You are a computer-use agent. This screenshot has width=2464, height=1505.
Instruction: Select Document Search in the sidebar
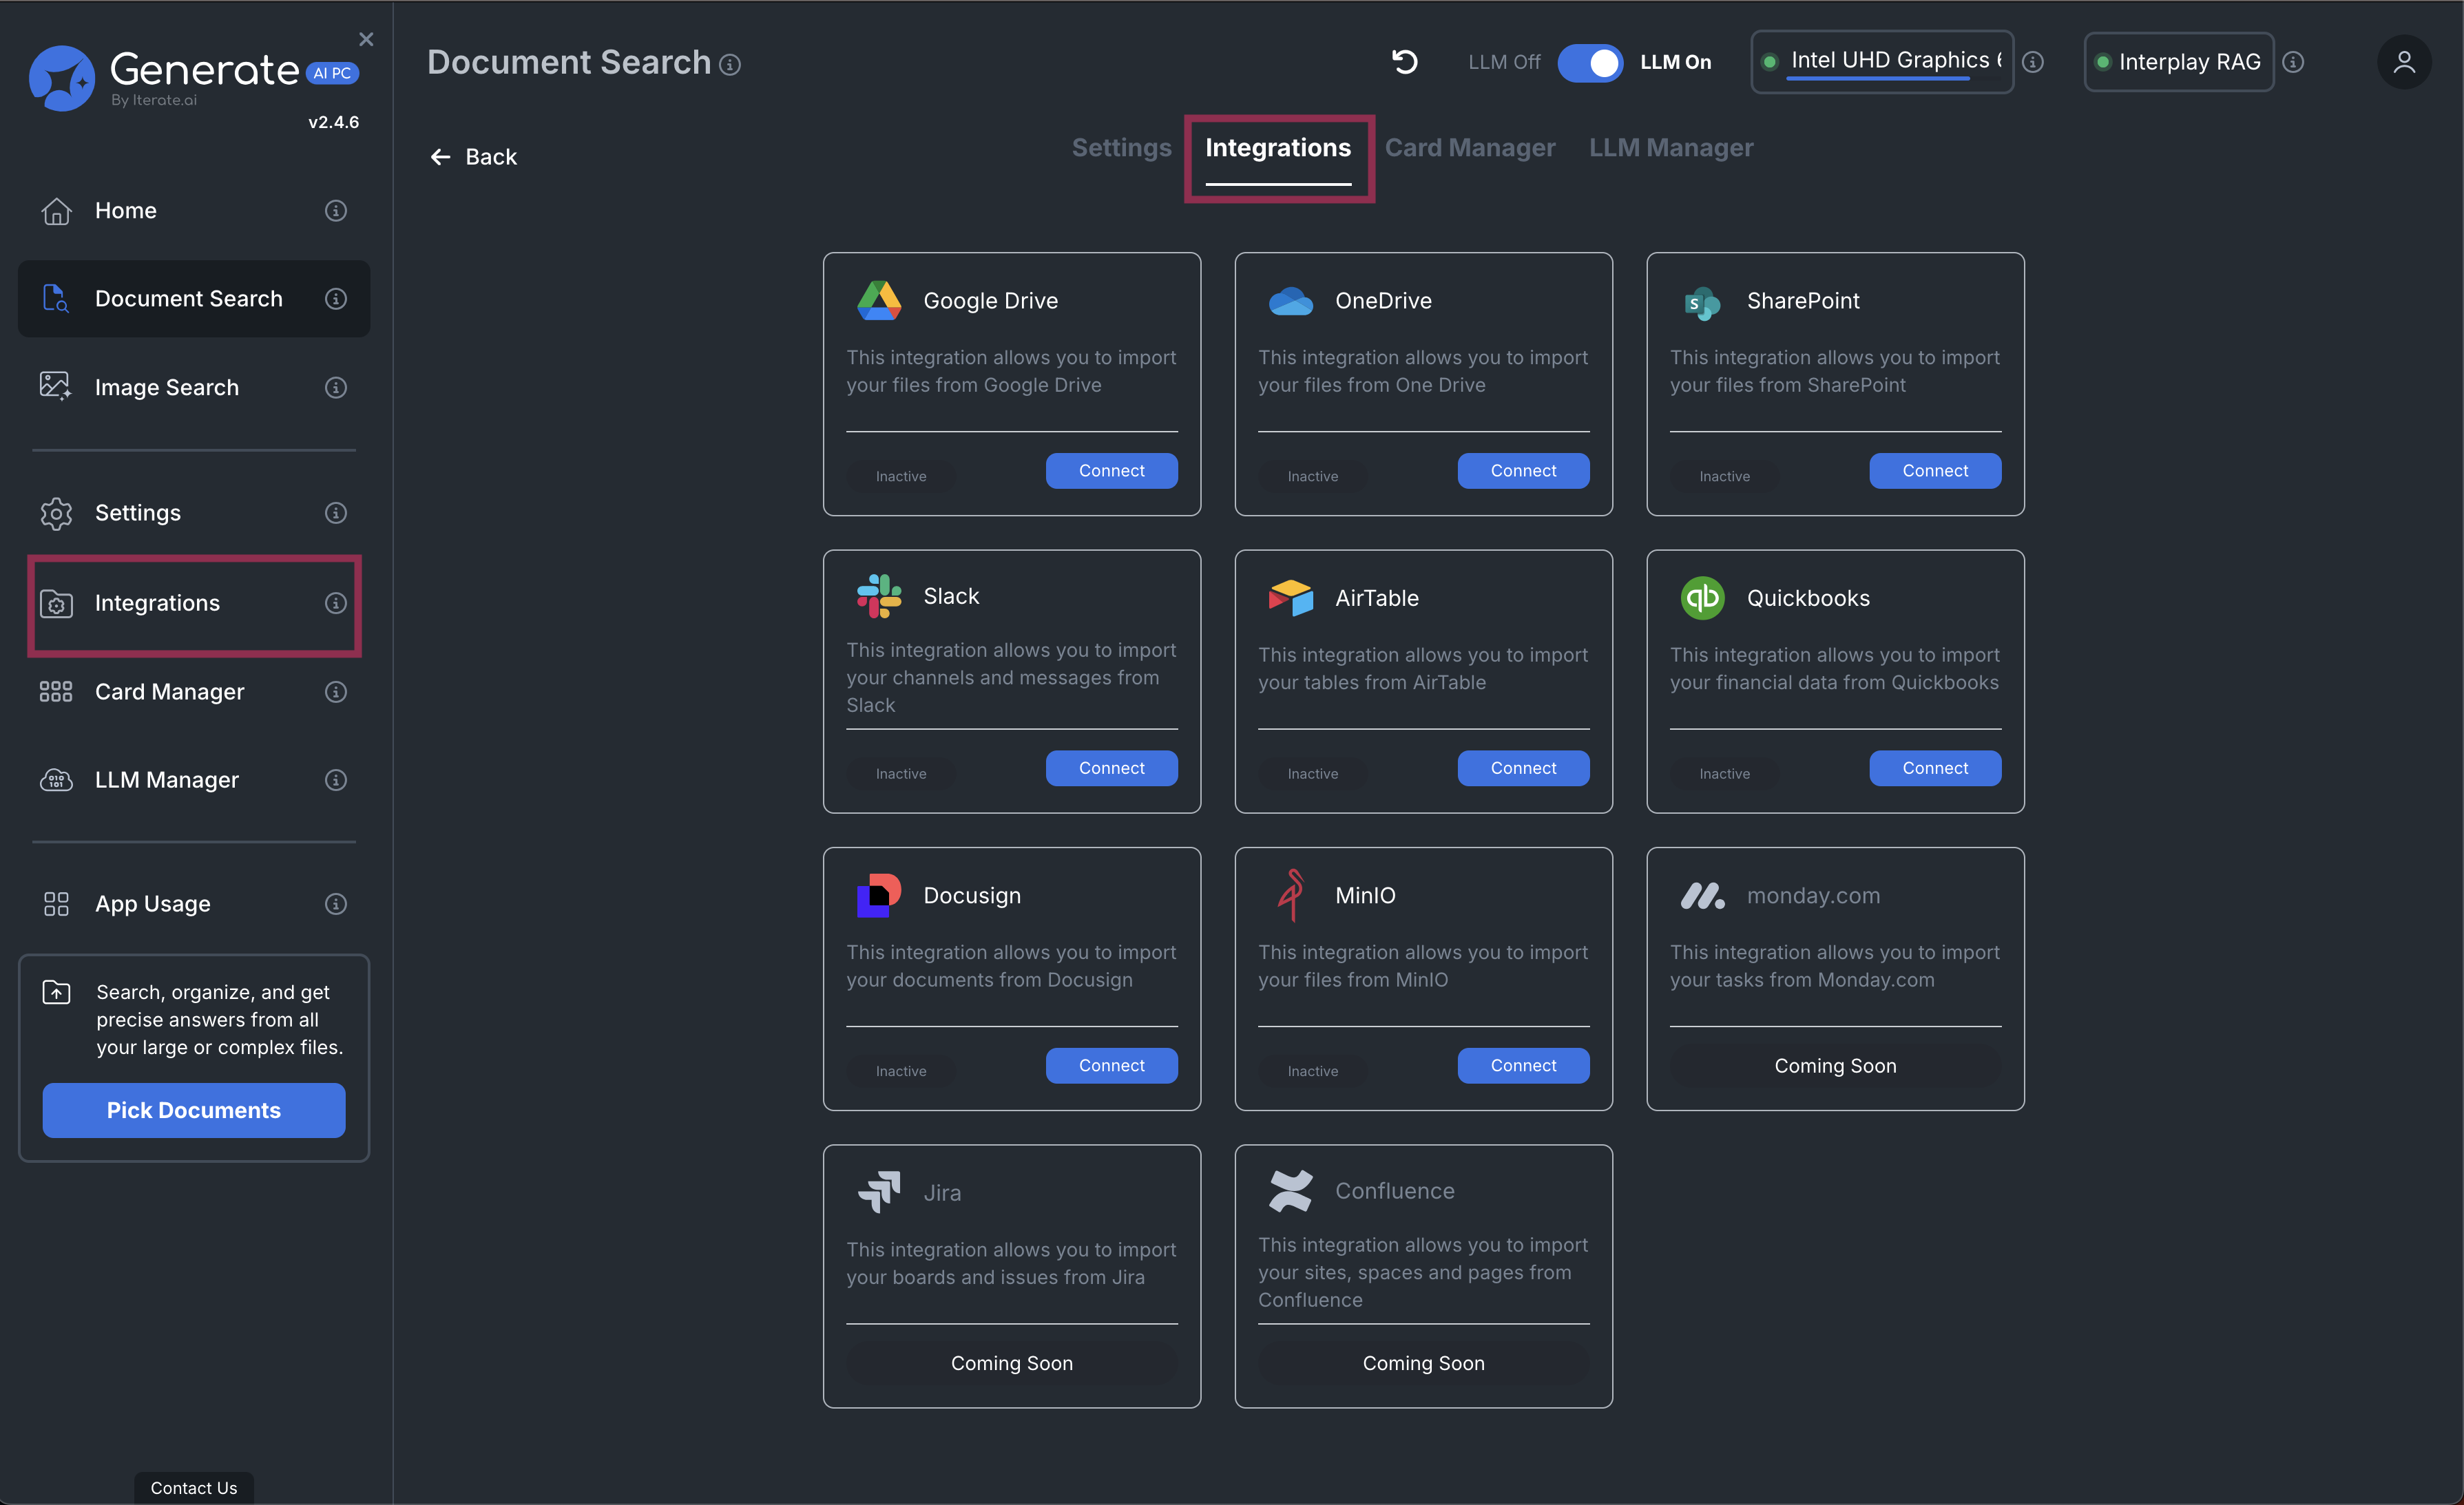[x=194, y=298]
